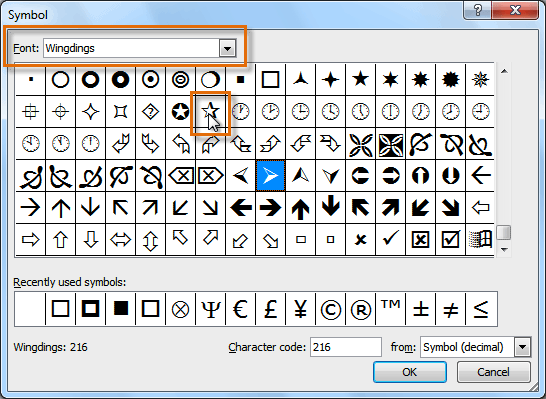The width and height of the screenshot is (546, 399).
Task: Cancel the Symbol dialog
Action: click(493, 372)
